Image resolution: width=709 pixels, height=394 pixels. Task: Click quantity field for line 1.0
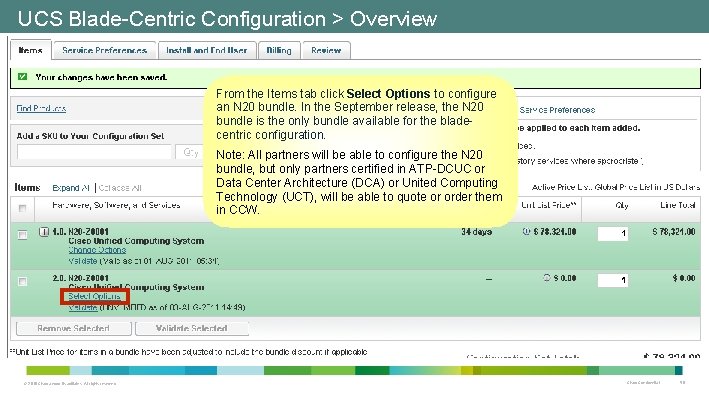tap(613, 233)
